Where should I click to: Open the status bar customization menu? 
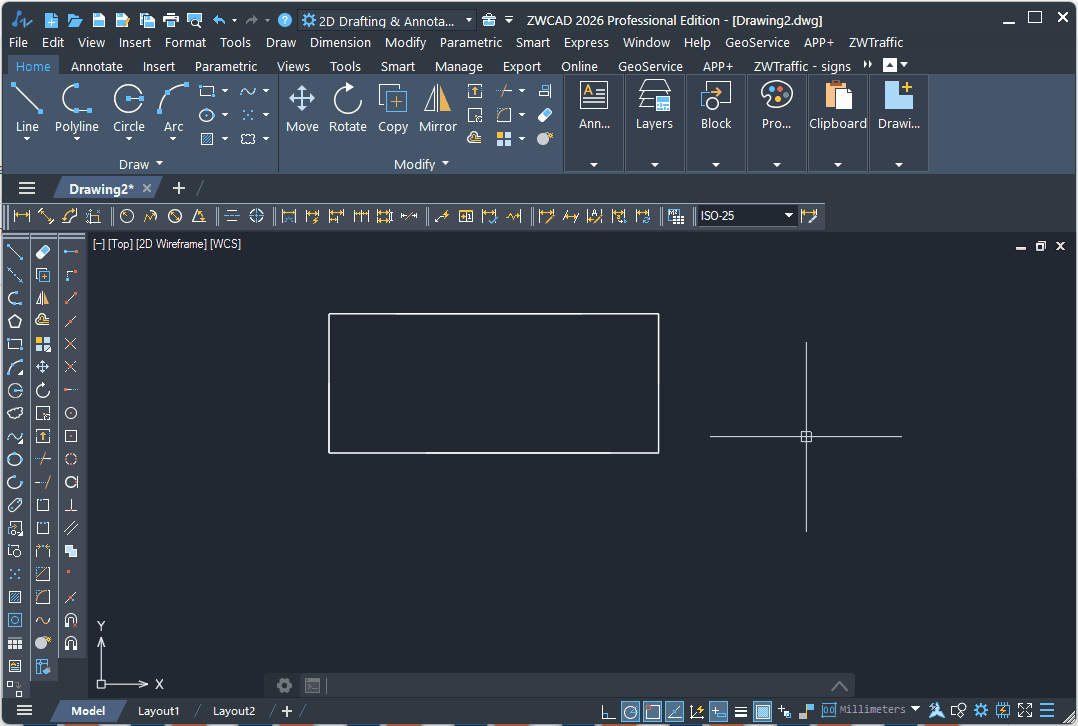point(1047,710)
